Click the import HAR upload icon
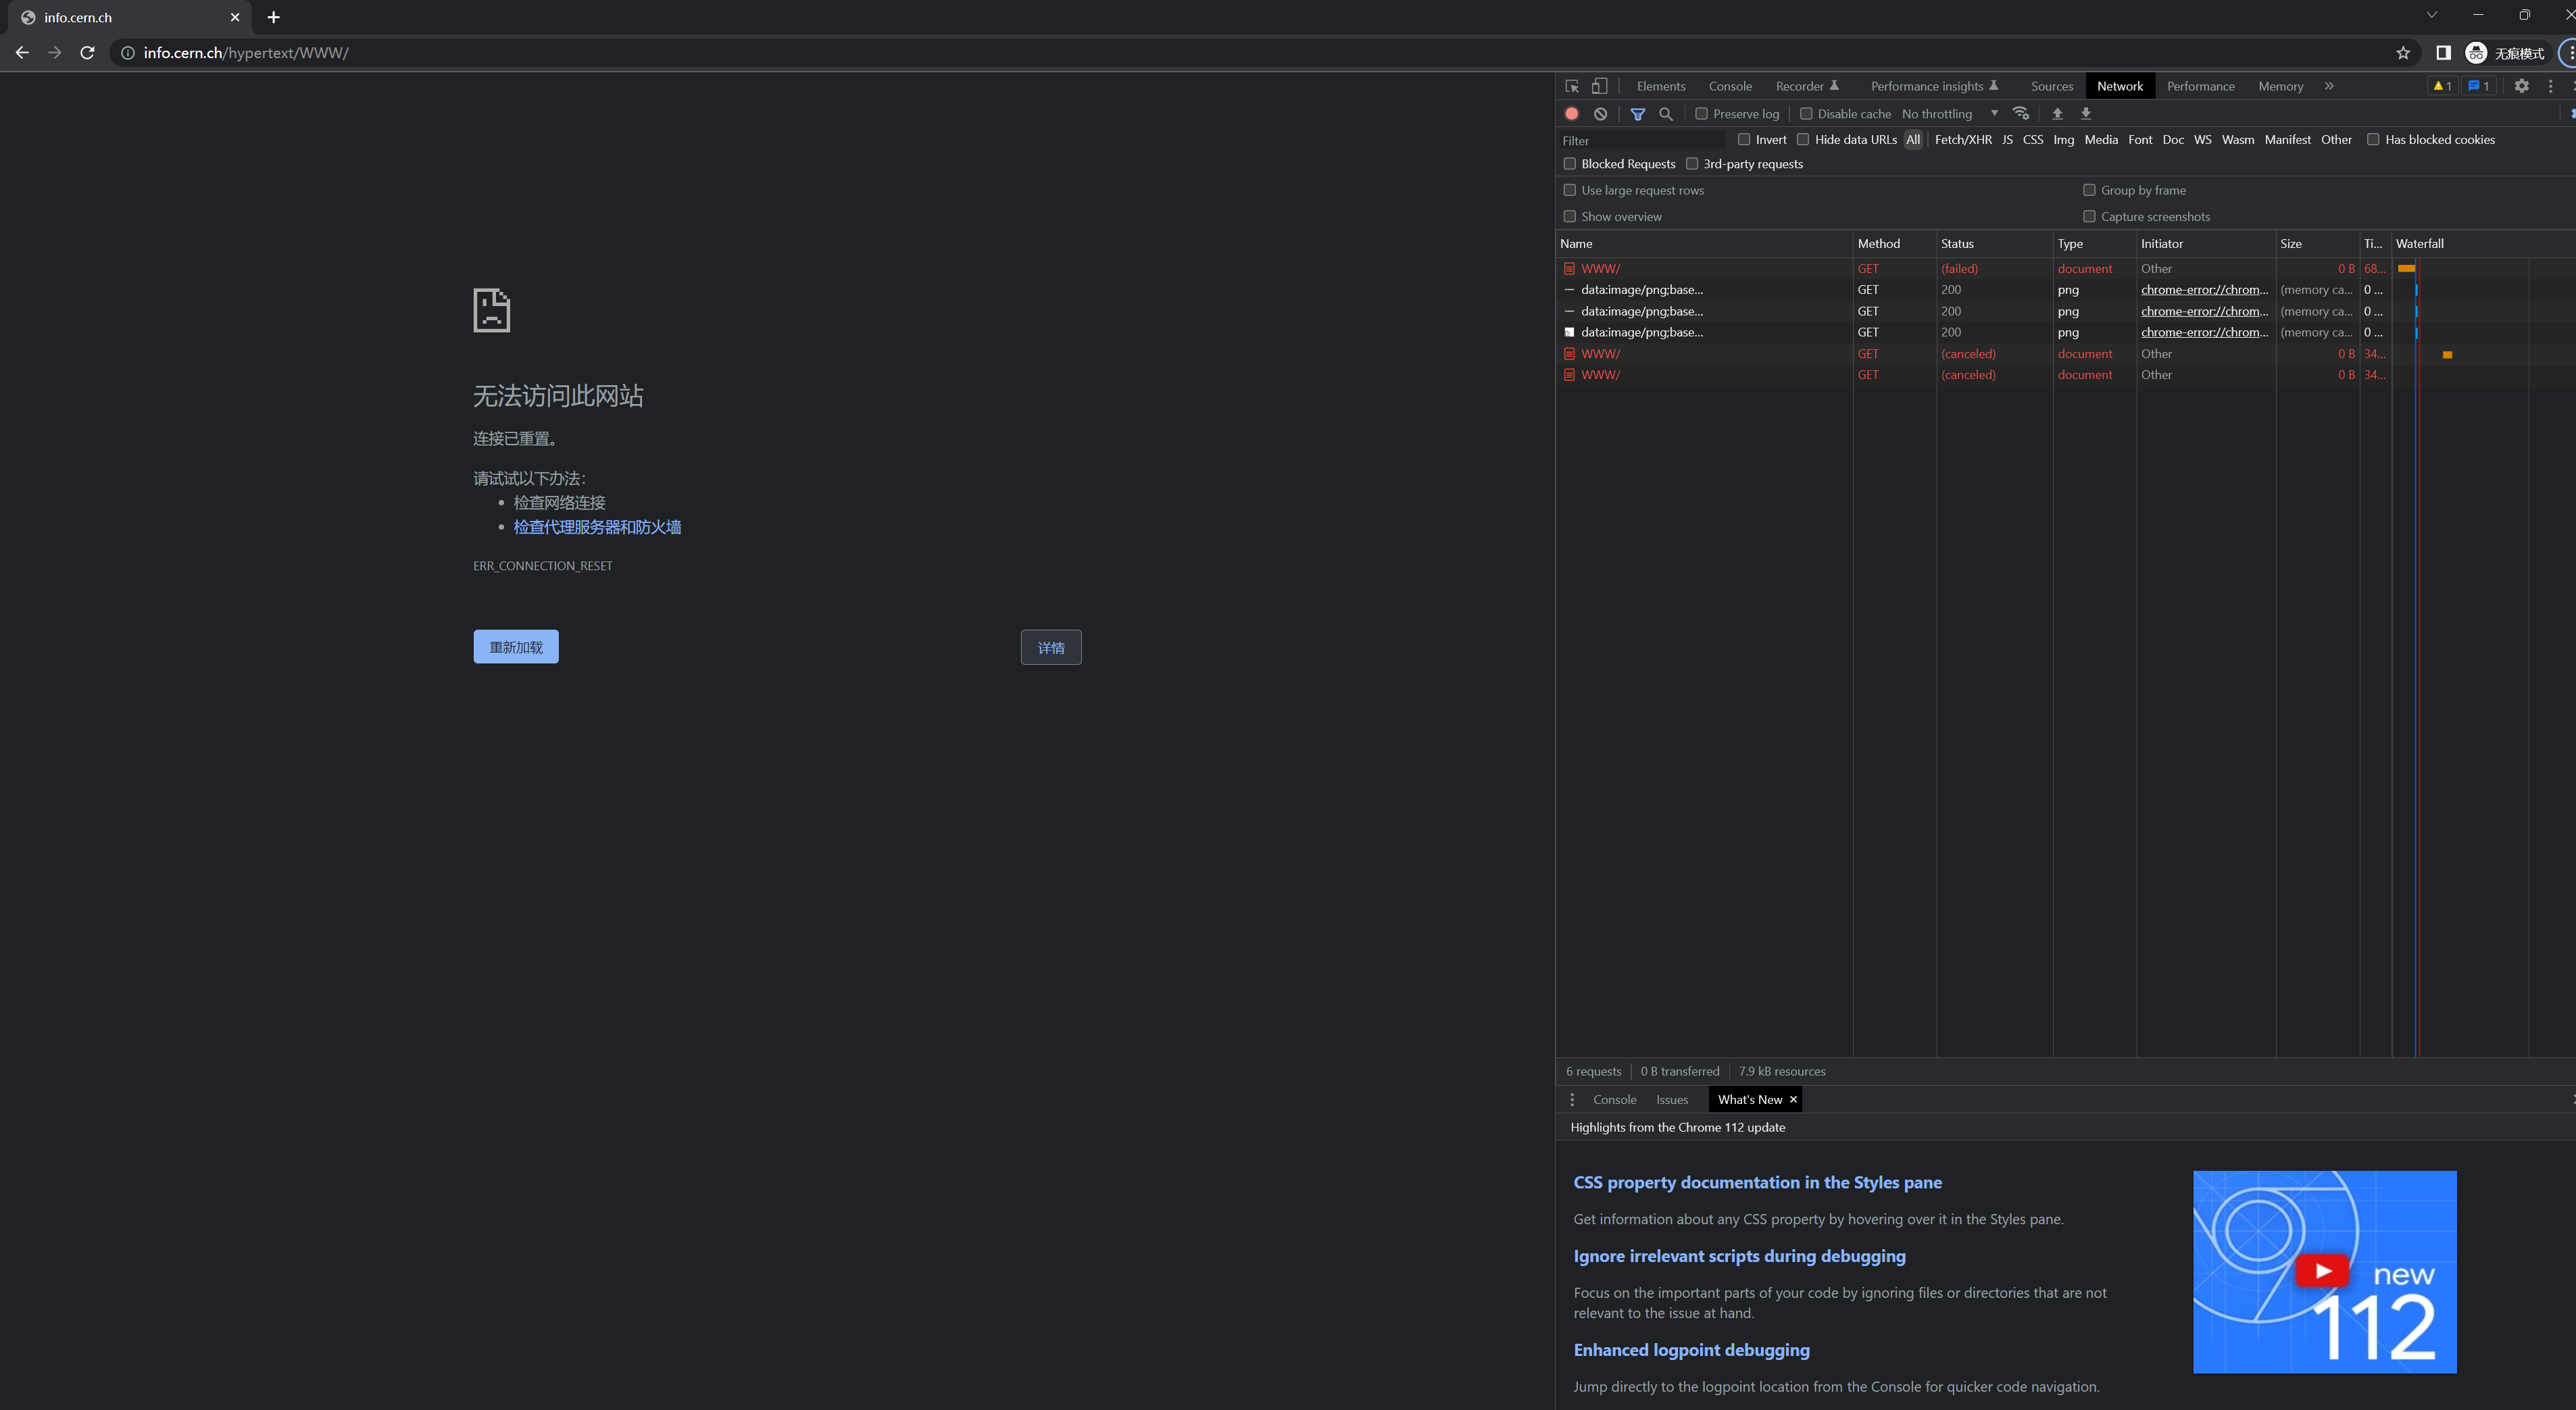The image size is (2576, 1410). 2057,114
